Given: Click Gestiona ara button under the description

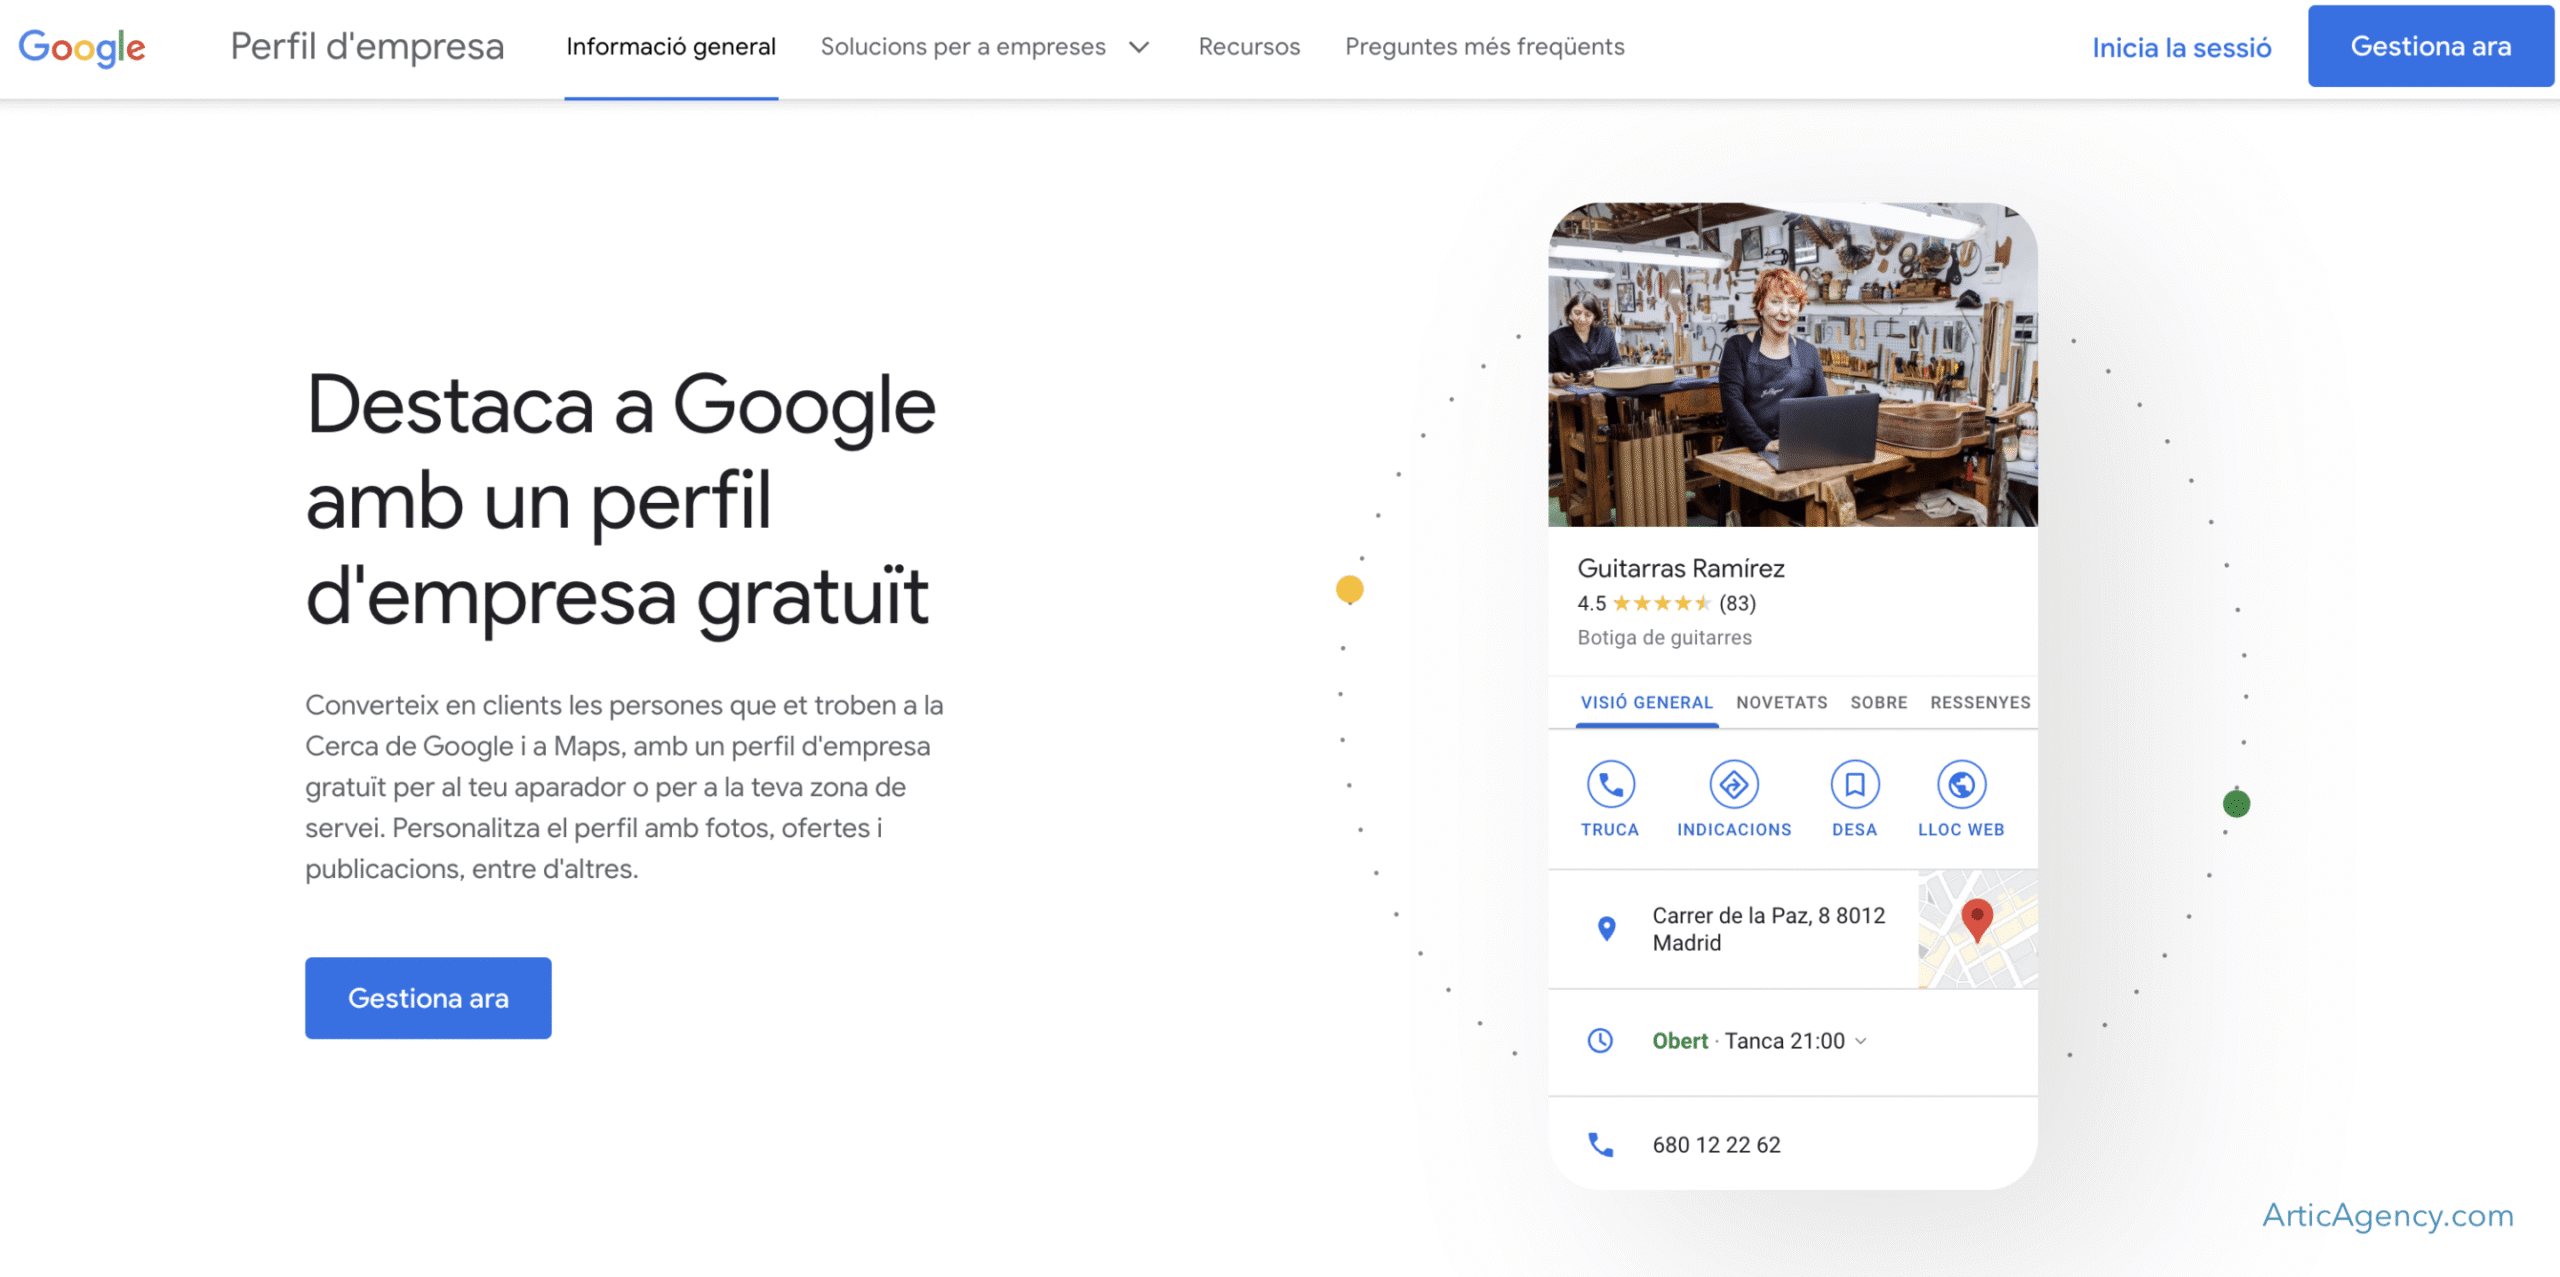Looking at the screenshot, I should click(x=428, y=997).
